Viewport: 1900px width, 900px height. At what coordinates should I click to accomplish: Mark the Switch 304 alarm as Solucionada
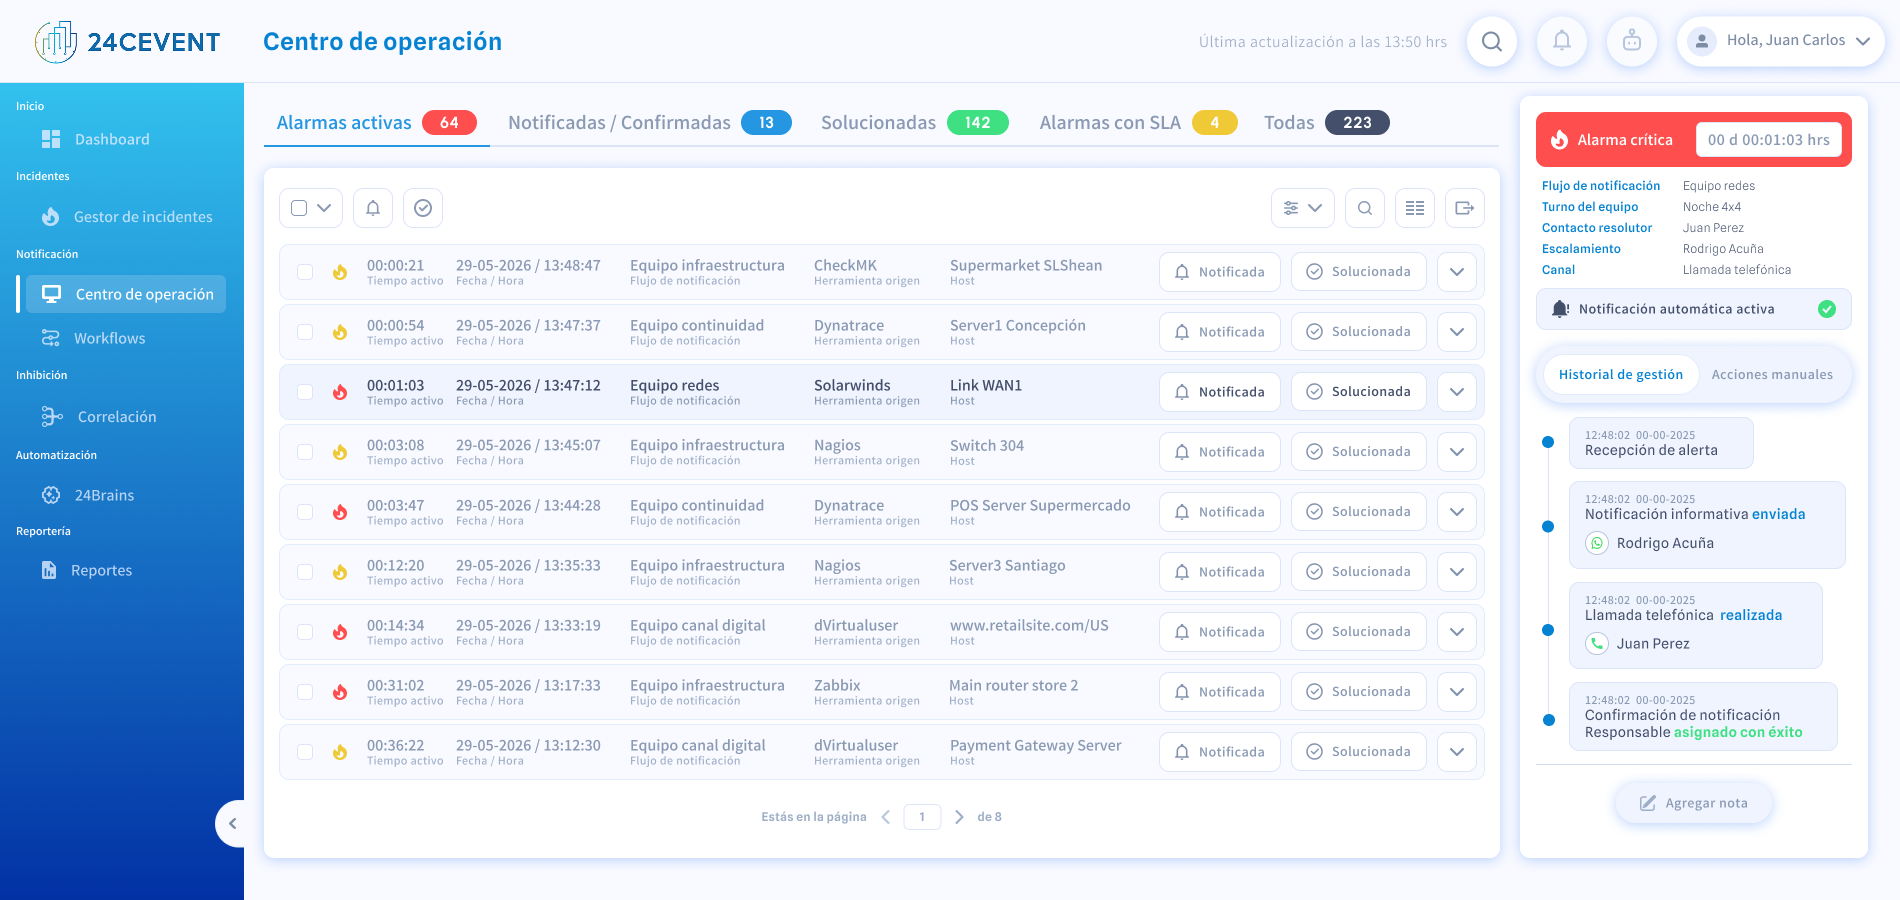(x=1358, y=452)
